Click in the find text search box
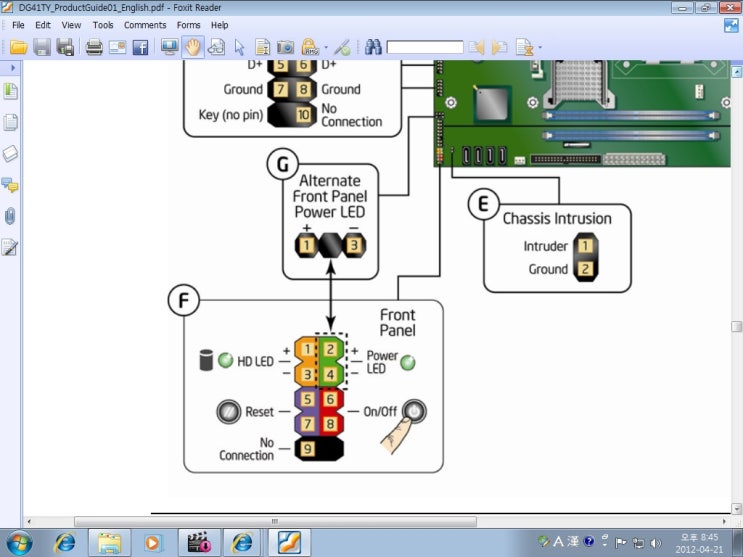 424,47
